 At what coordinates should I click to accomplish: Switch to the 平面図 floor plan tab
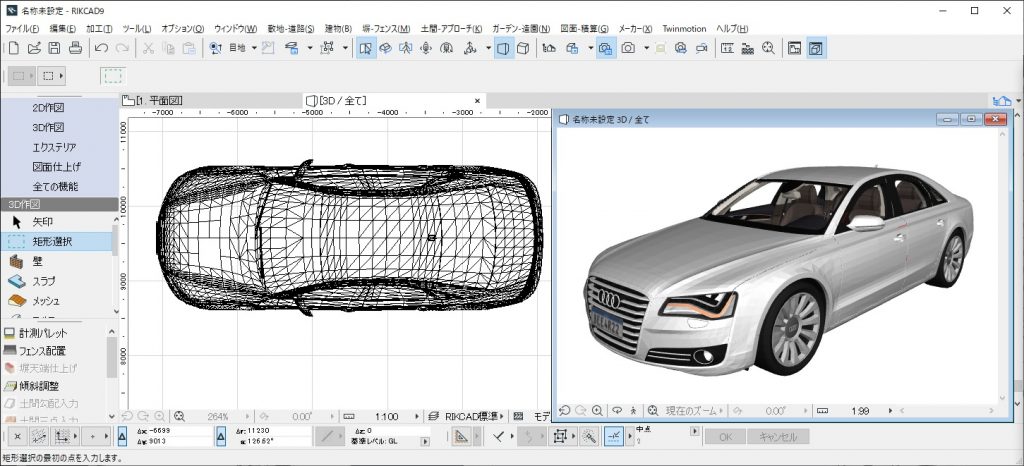(153, 101)
